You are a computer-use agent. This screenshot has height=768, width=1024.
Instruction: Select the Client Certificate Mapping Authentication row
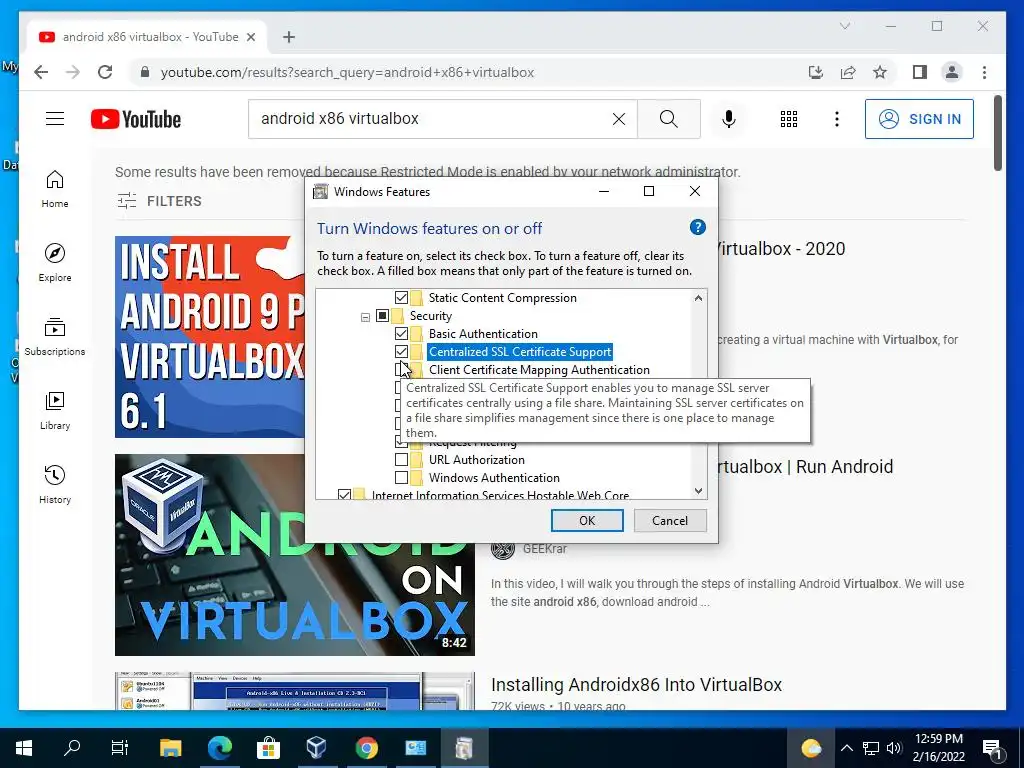tap(539, 370)
